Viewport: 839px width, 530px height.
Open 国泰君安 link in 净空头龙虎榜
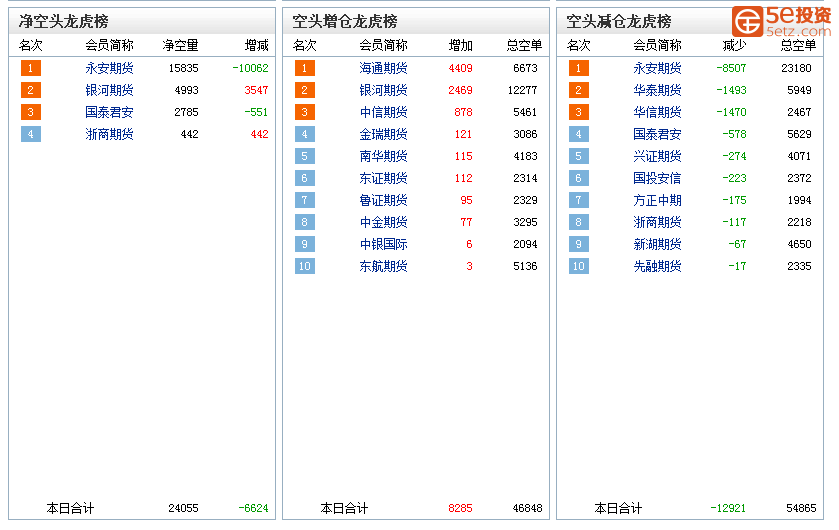(x=109, y=112)
